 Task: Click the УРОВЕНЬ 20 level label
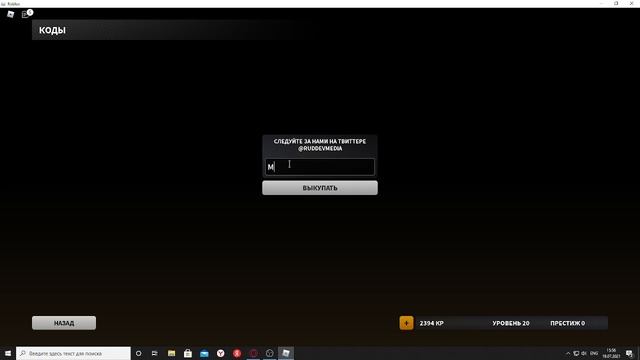511,323
